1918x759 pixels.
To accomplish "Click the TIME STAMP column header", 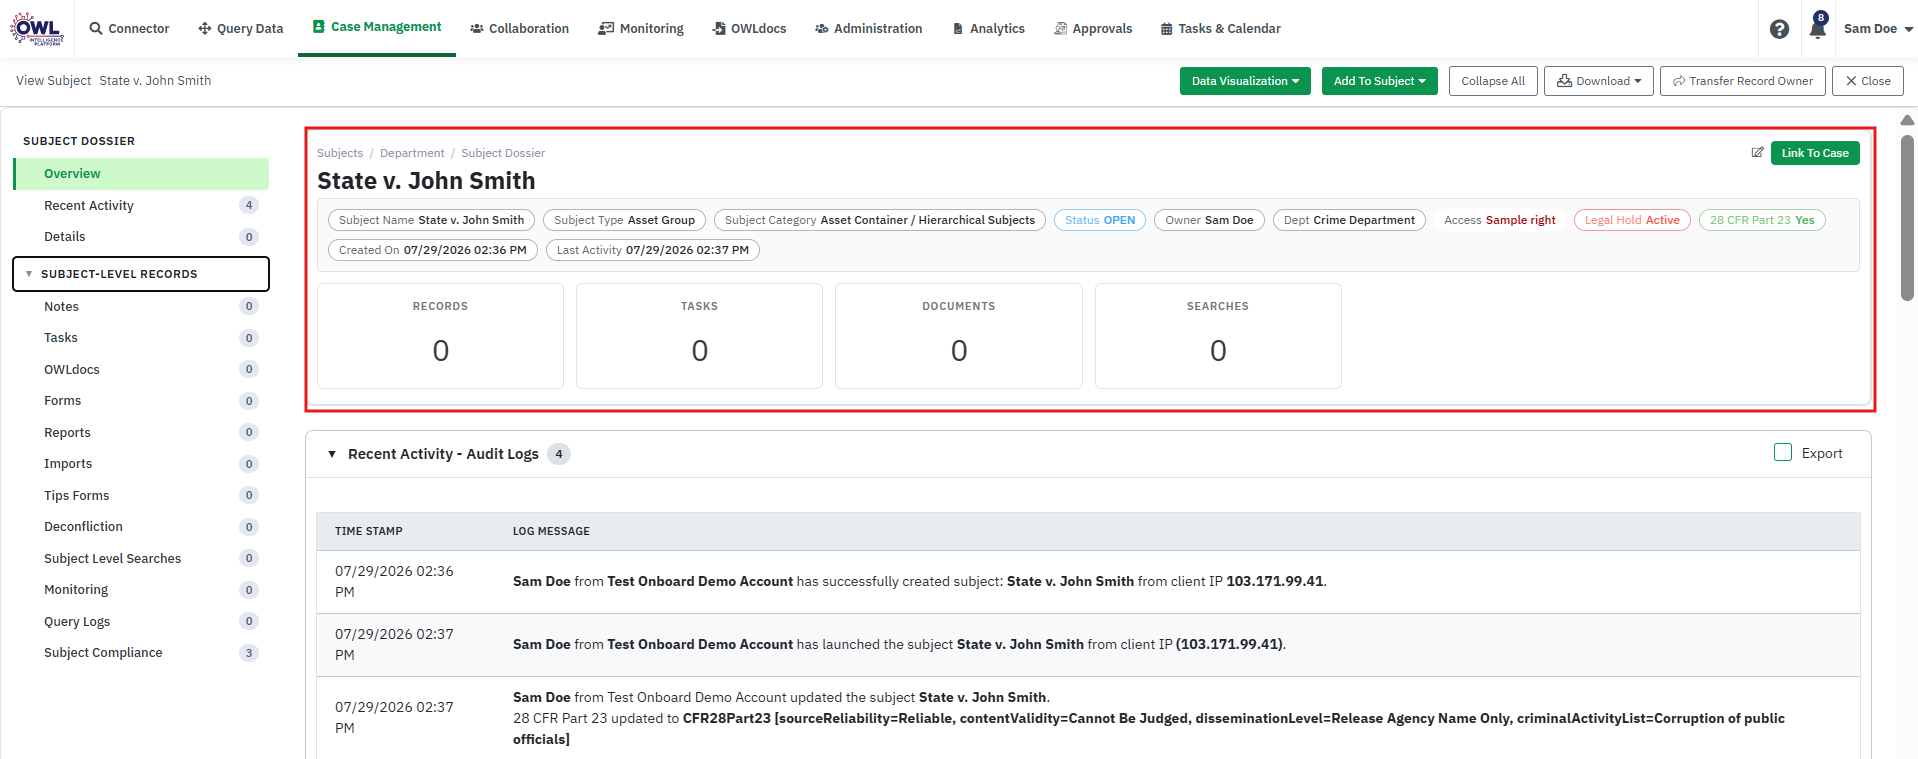I will coord(369,532).
